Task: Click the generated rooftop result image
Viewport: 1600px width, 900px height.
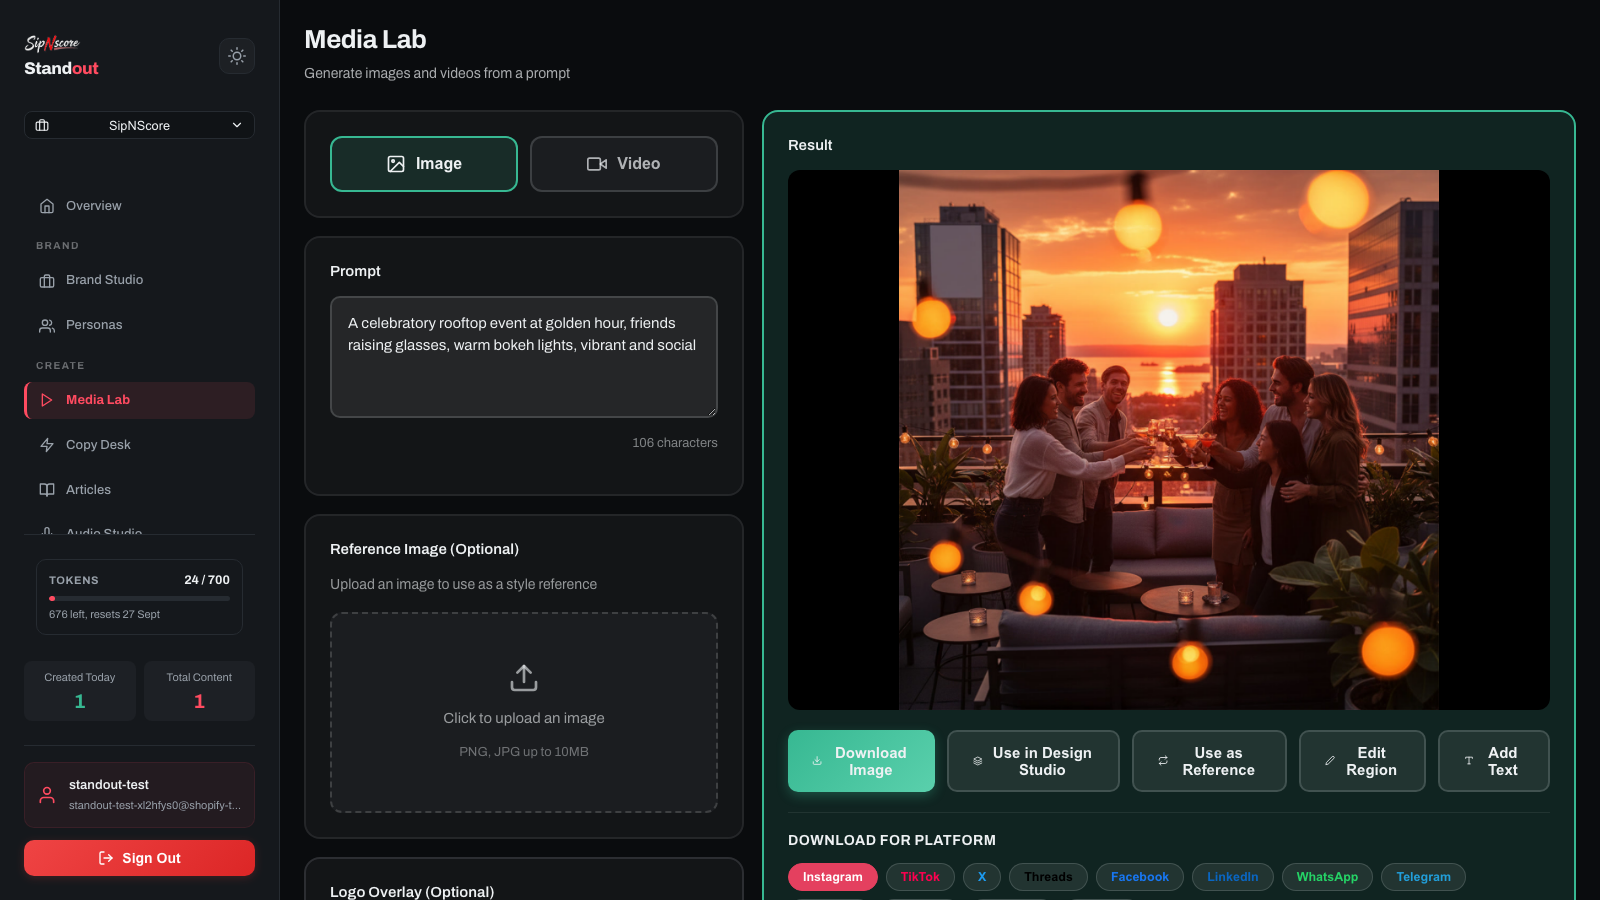Action: (x=1169, y=440)
